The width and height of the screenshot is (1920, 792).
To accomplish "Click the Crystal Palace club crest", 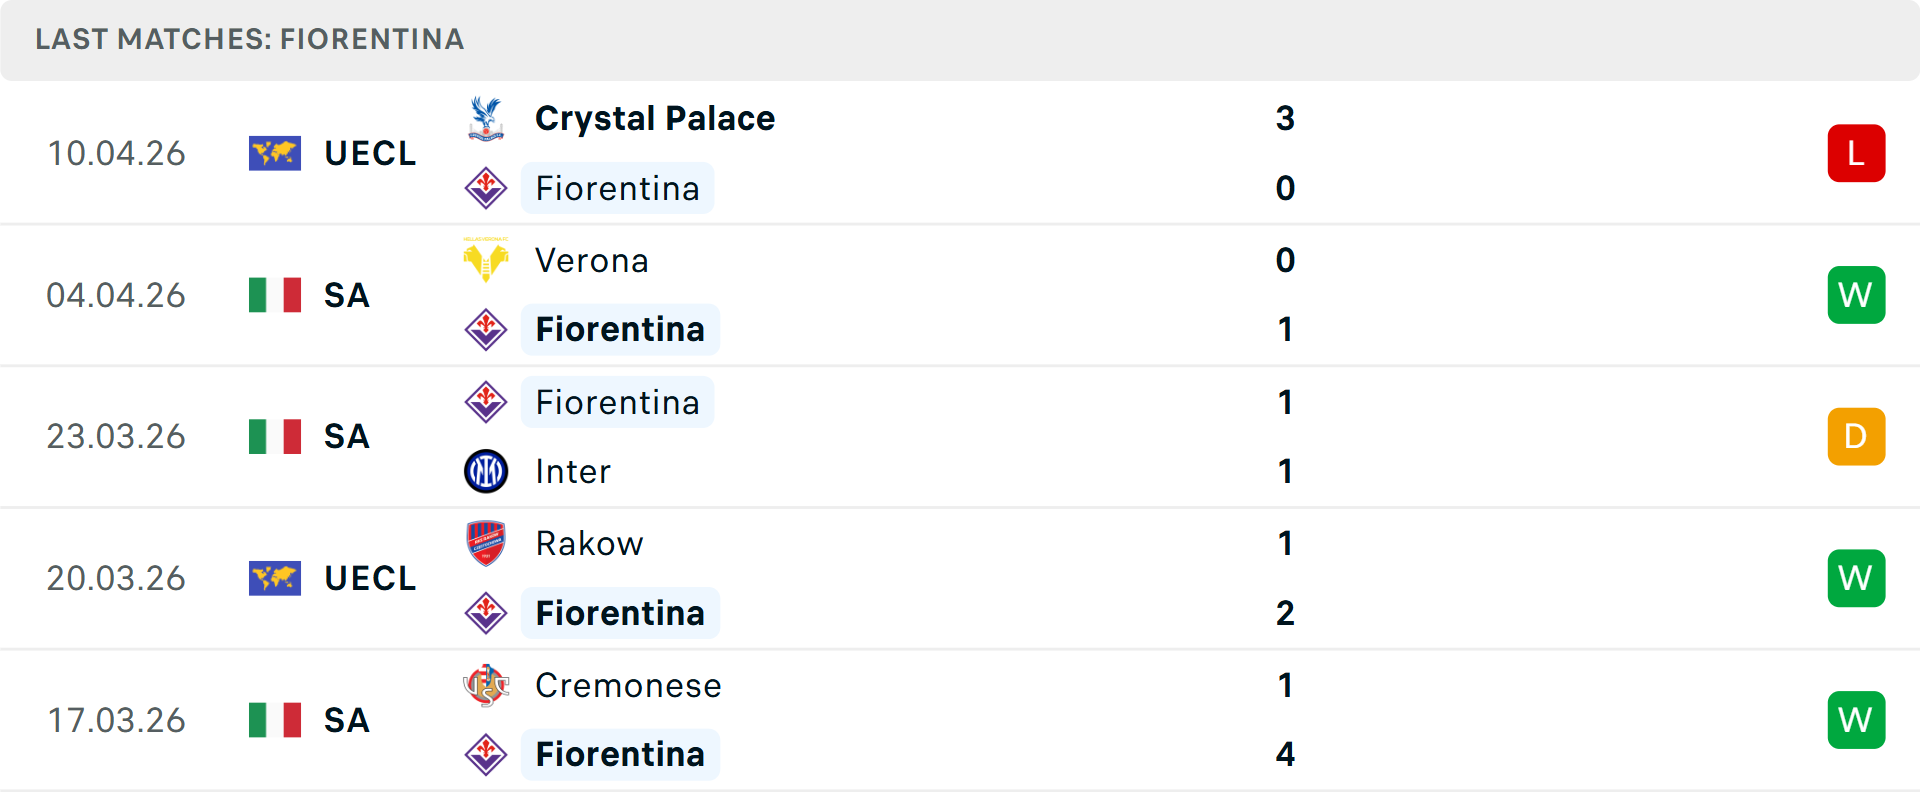I will [486, 118].
